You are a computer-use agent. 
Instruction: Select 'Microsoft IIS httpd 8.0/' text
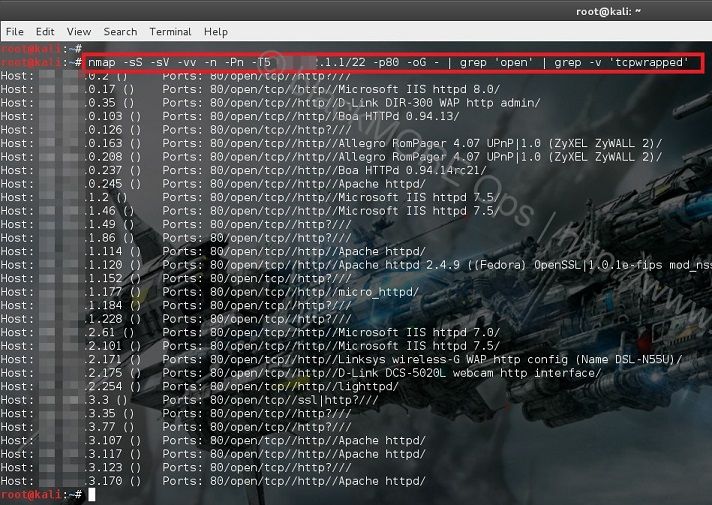(x=419, y=89)
